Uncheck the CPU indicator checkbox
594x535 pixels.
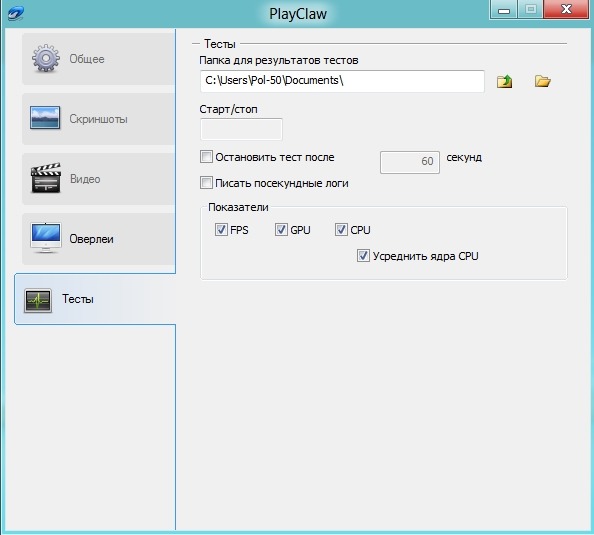tap(341, 230)
